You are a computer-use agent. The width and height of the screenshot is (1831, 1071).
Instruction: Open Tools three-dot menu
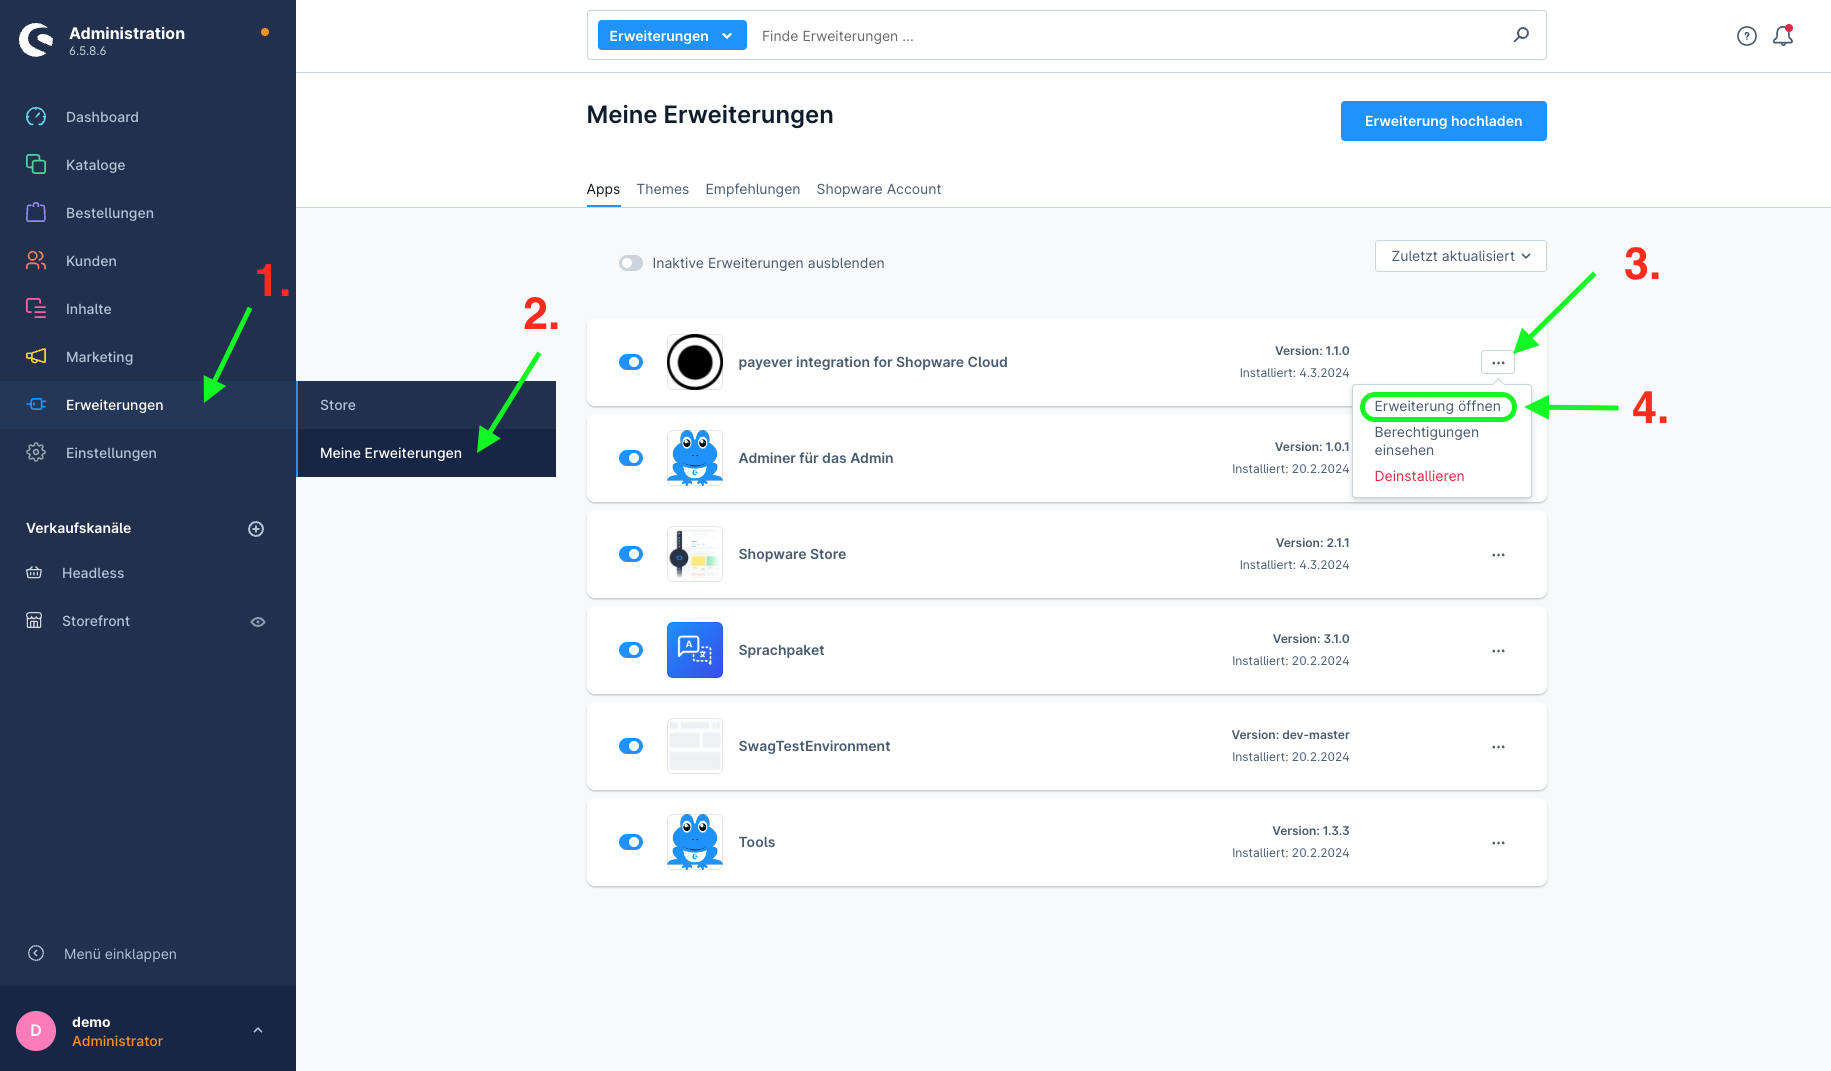[x=1498, y=843]
